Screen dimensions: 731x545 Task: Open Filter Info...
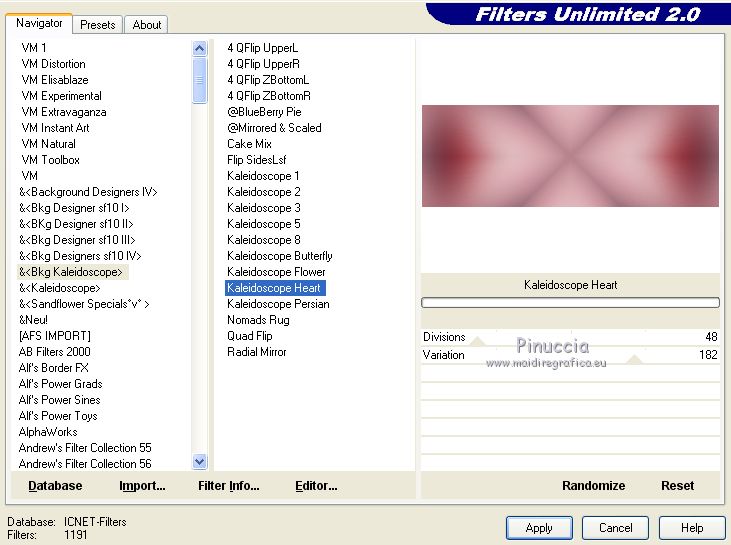[228, 486]
